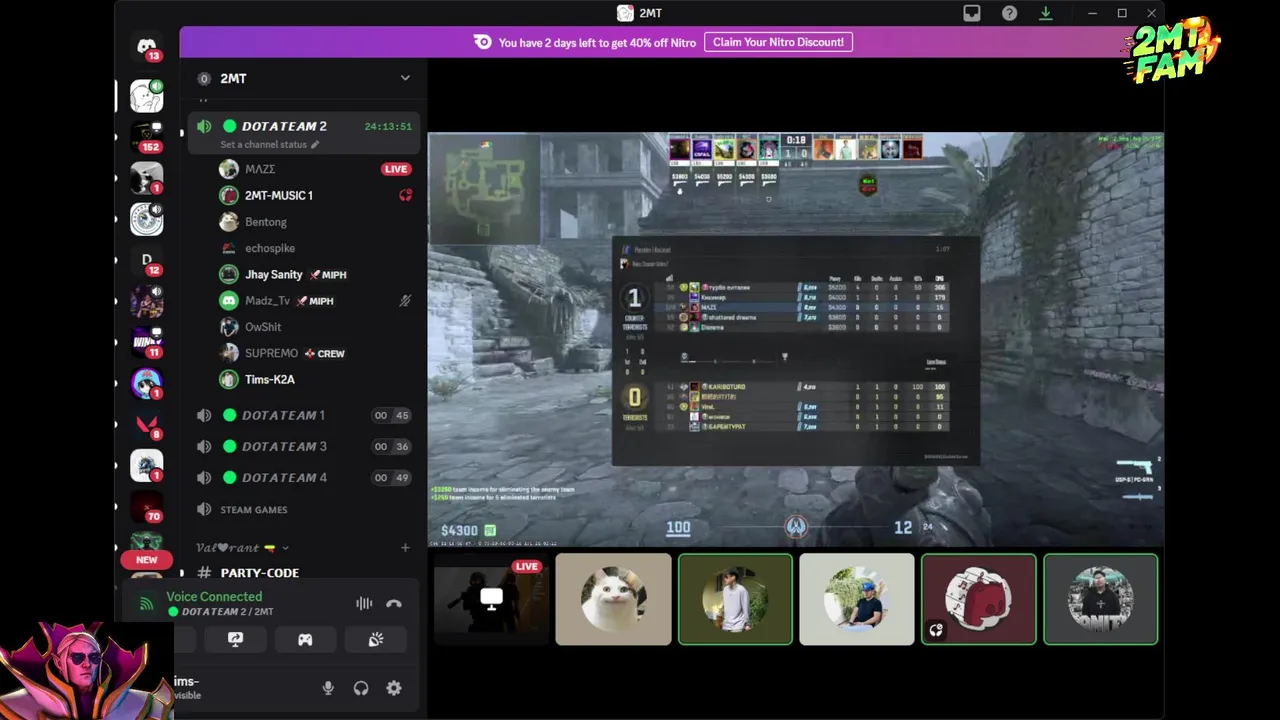
Task: Open the WIN server with 11 badge
Action: point(147,342)
